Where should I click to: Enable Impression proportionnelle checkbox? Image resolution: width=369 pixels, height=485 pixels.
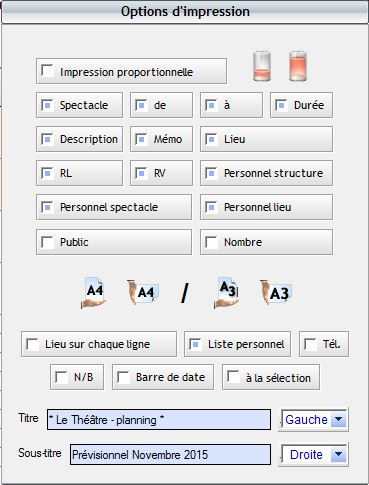(x=47, y=71)
